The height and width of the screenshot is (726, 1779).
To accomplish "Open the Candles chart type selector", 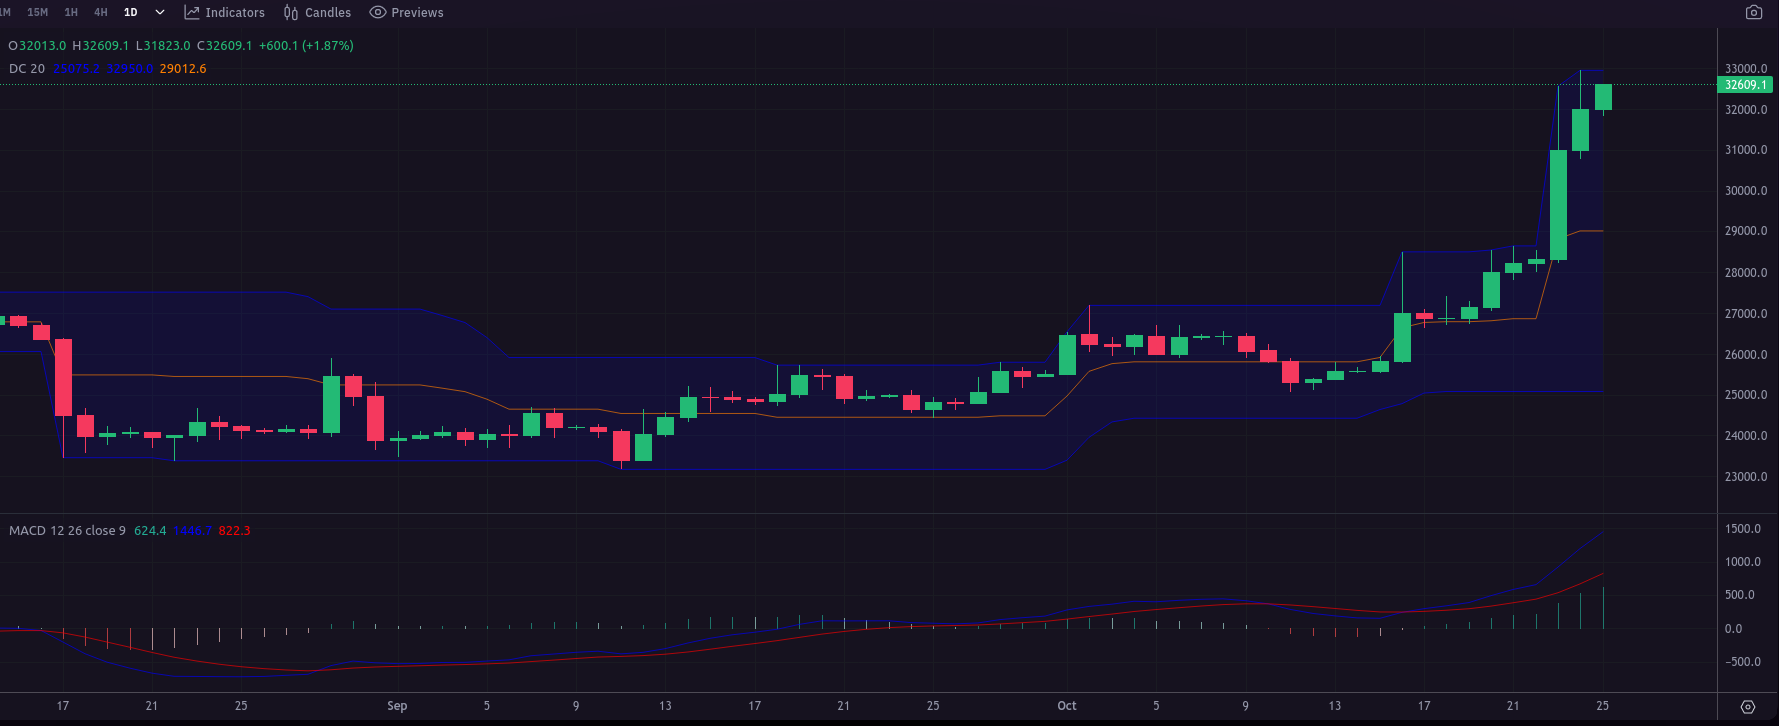I will pos(317,13).
